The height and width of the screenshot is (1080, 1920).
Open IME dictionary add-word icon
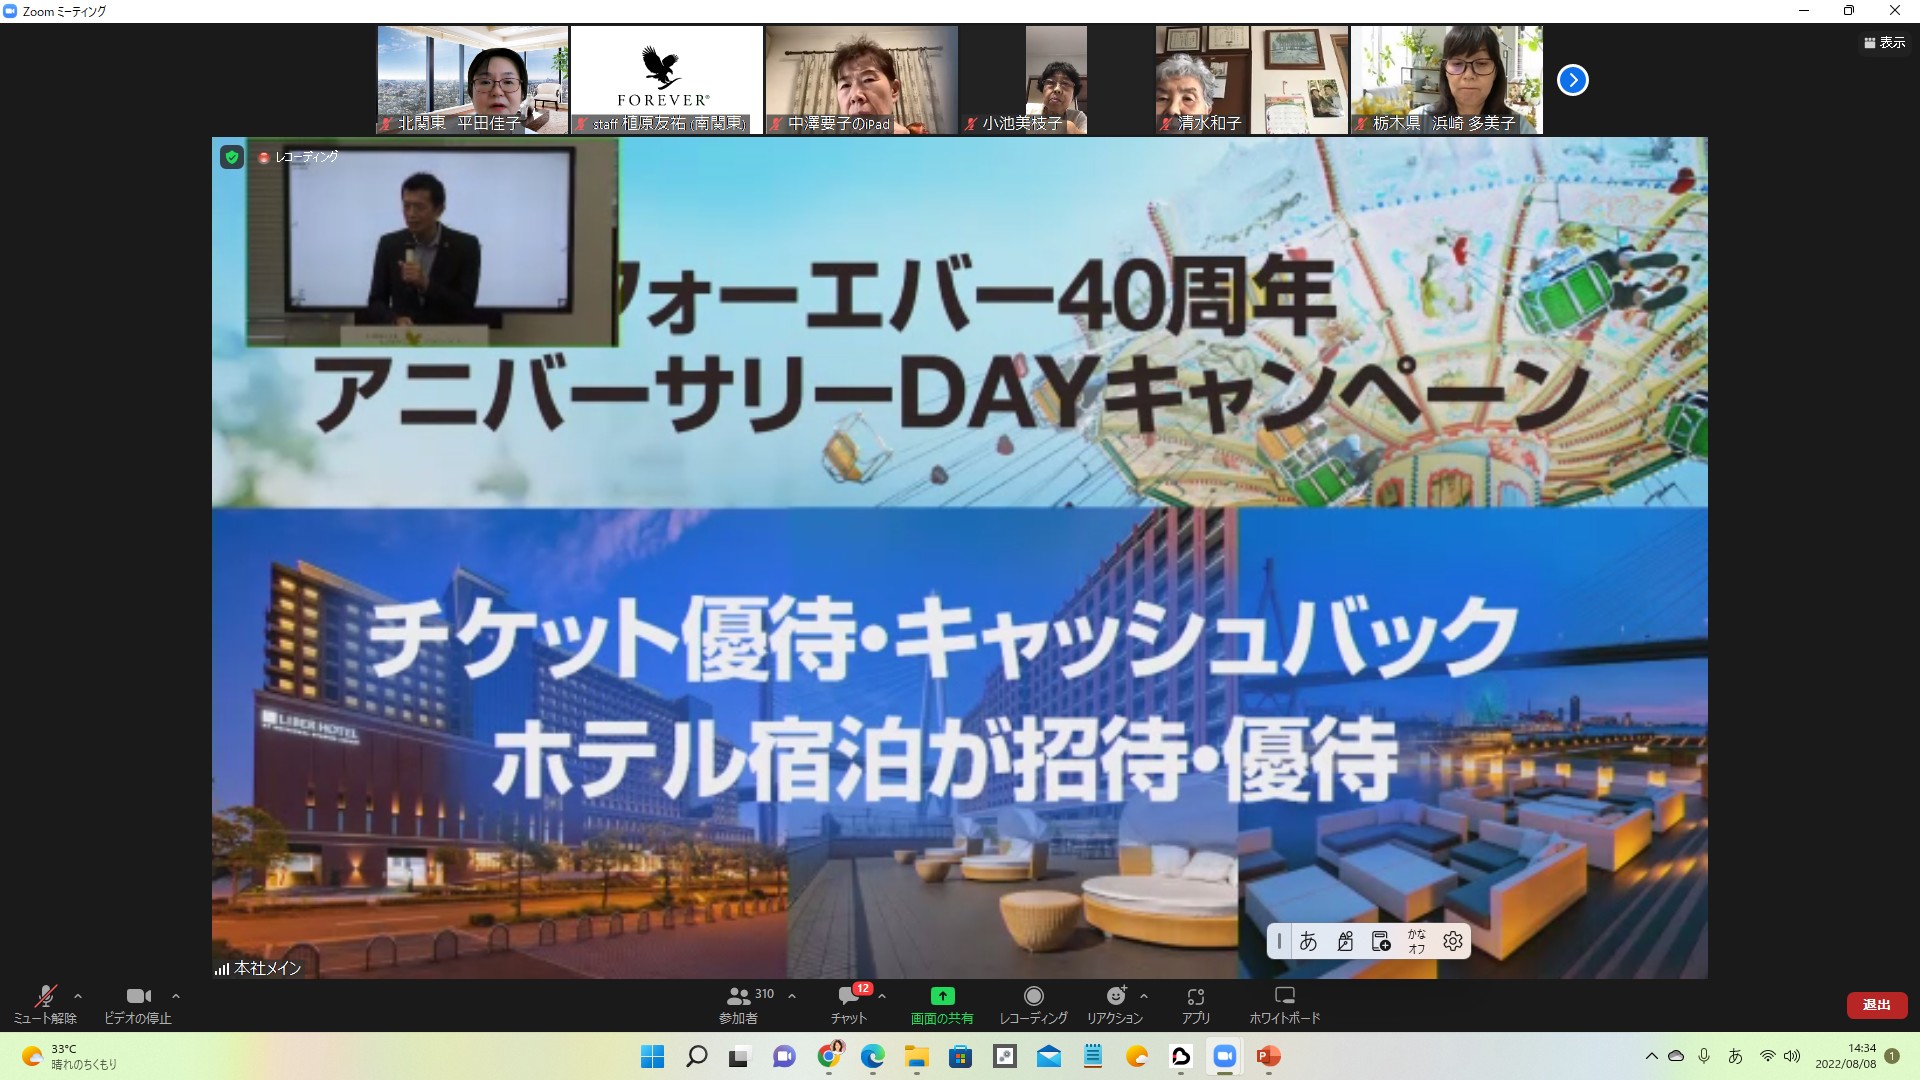click(x=1381, y=941)
